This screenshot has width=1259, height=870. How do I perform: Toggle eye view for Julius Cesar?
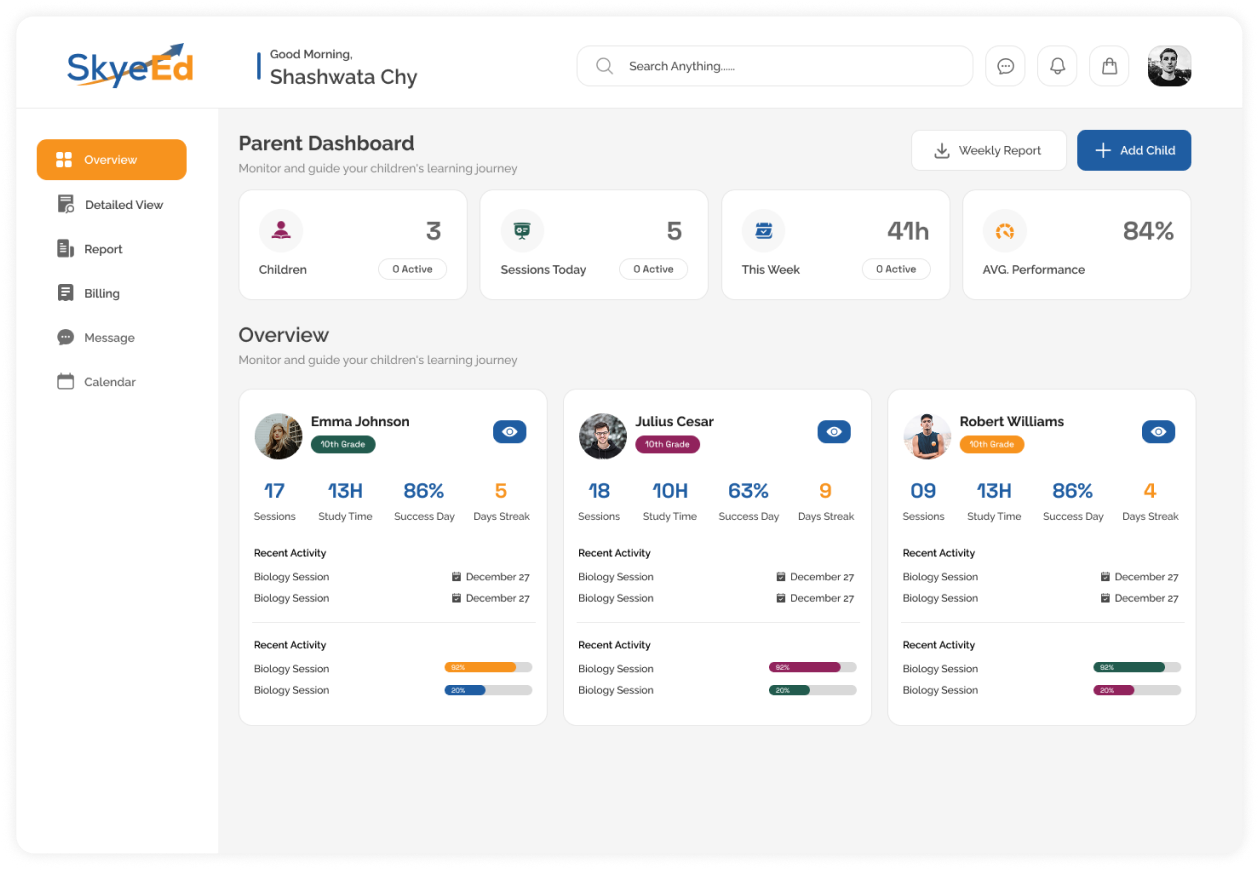pos(834,432)
